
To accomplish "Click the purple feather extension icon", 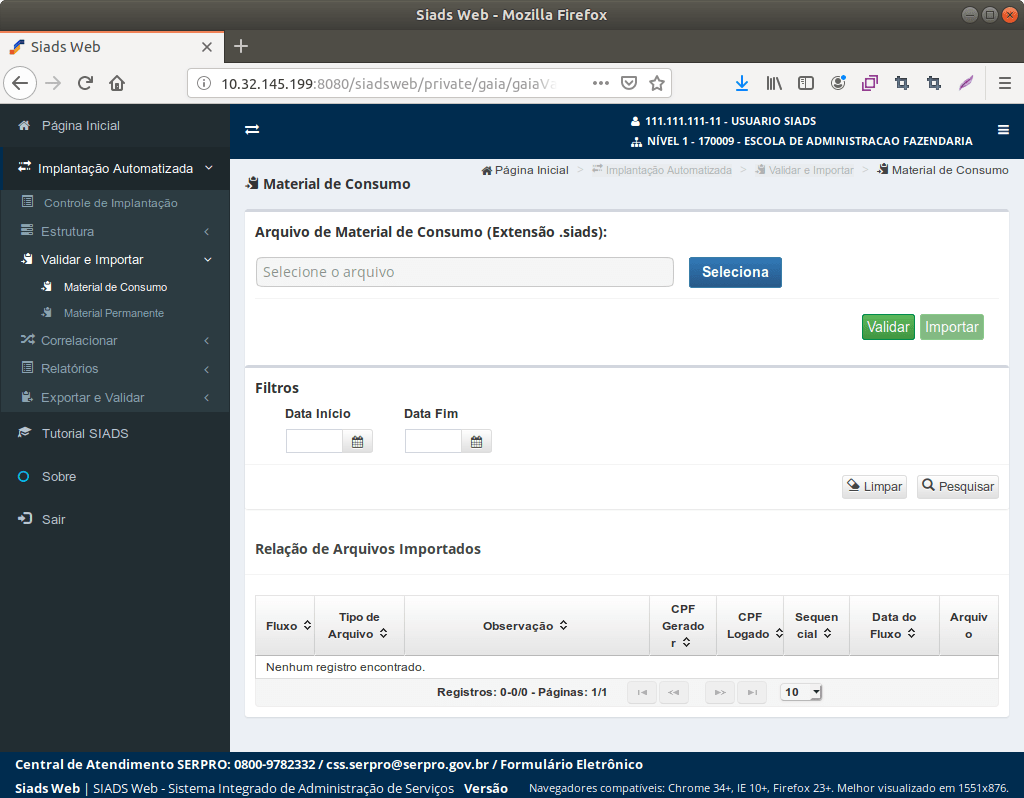I will click(x=966, y=83).
